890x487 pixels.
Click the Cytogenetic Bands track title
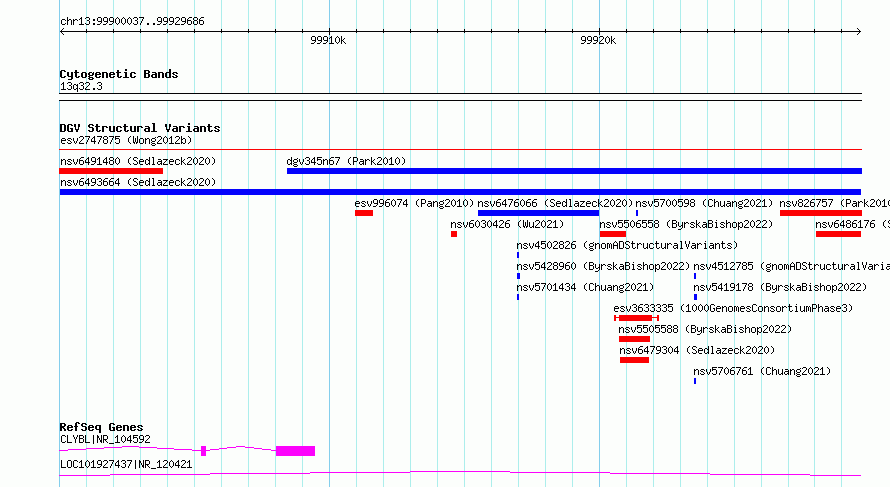click(x=119, y=74)
